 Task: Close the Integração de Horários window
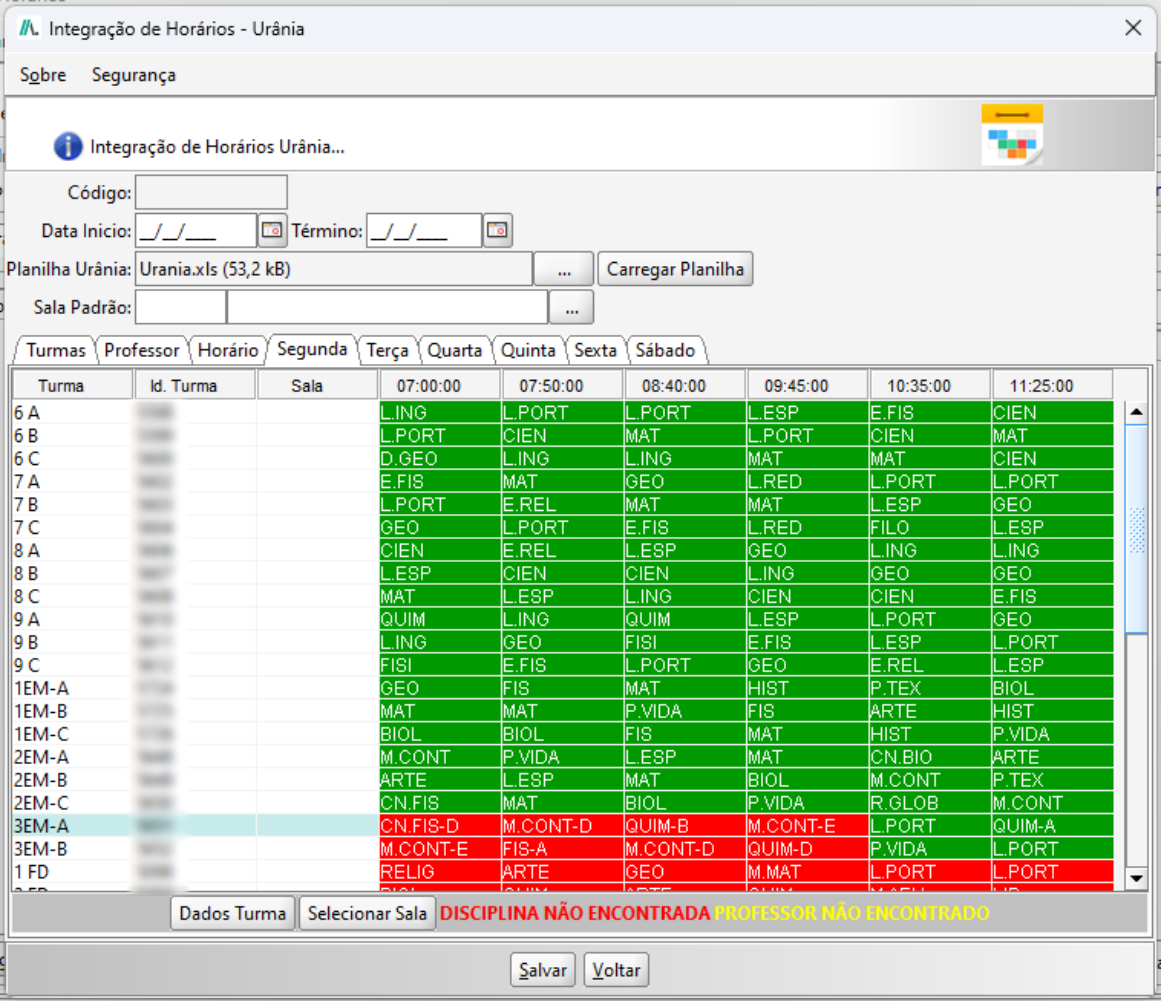point(1133,28)
